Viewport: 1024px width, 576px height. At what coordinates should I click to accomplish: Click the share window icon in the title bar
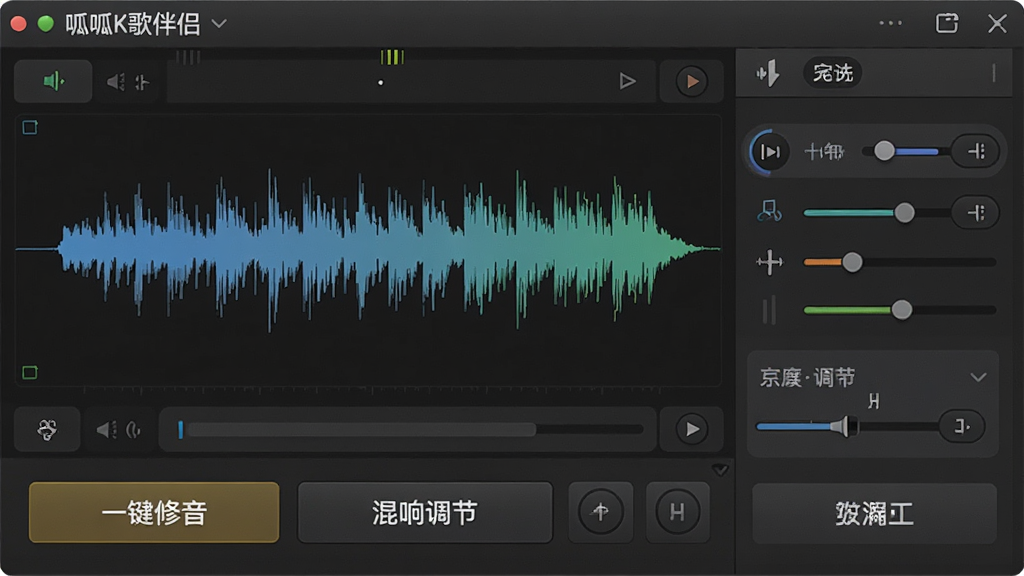tap(947, 23)
